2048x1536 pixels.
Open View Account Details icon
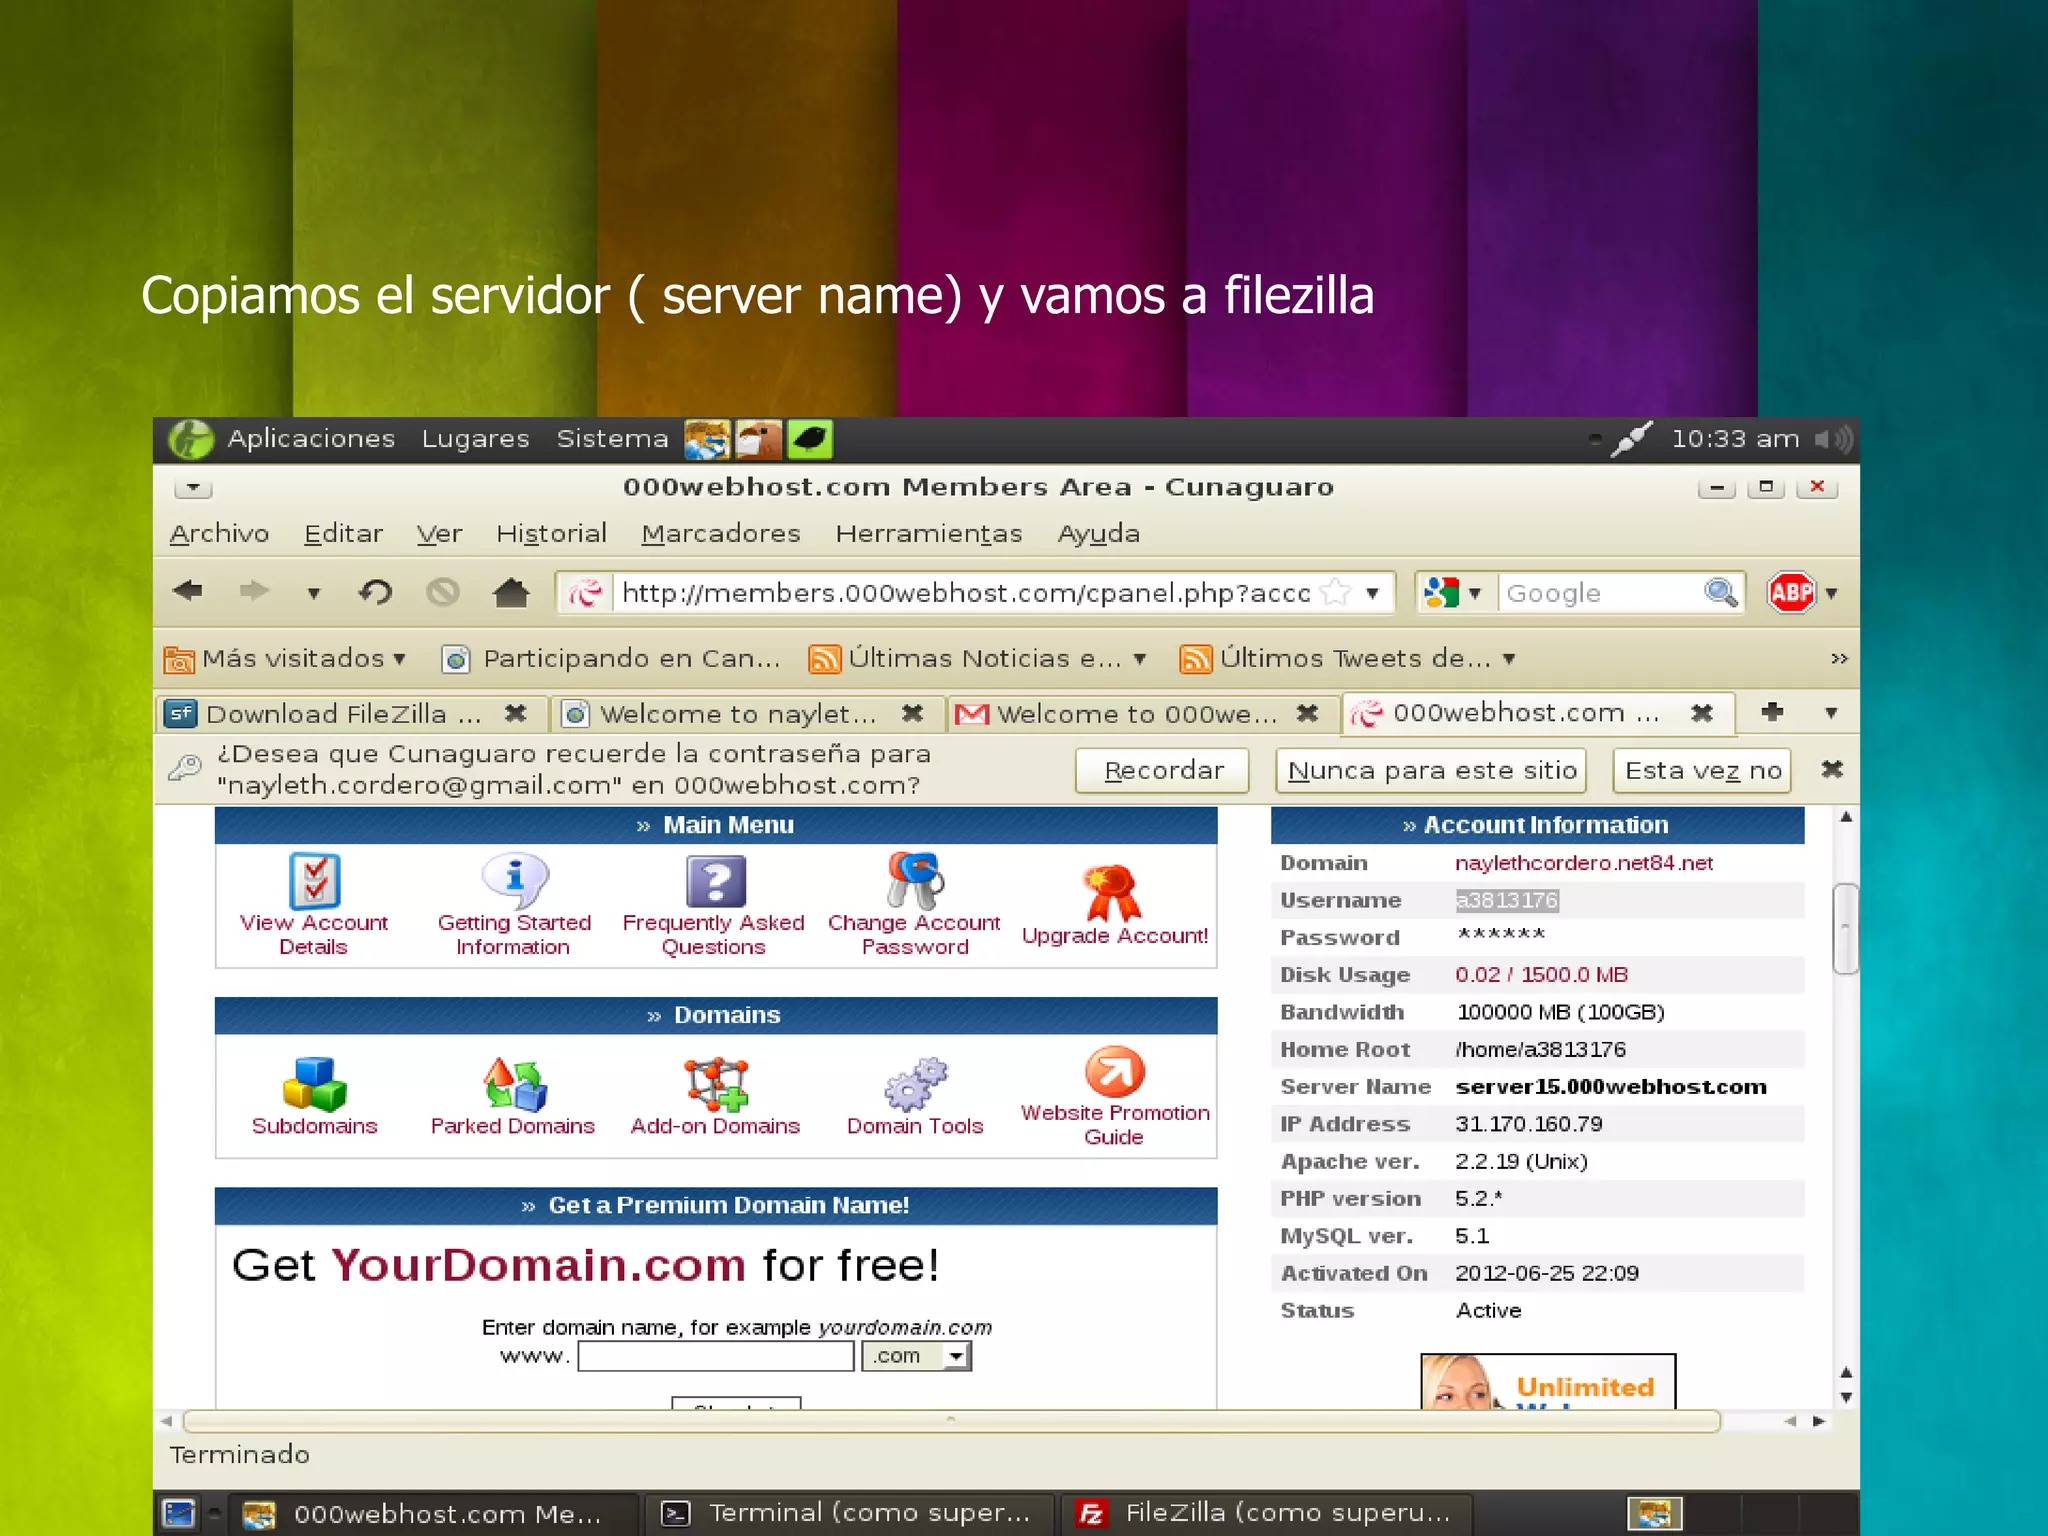(314, 881)
